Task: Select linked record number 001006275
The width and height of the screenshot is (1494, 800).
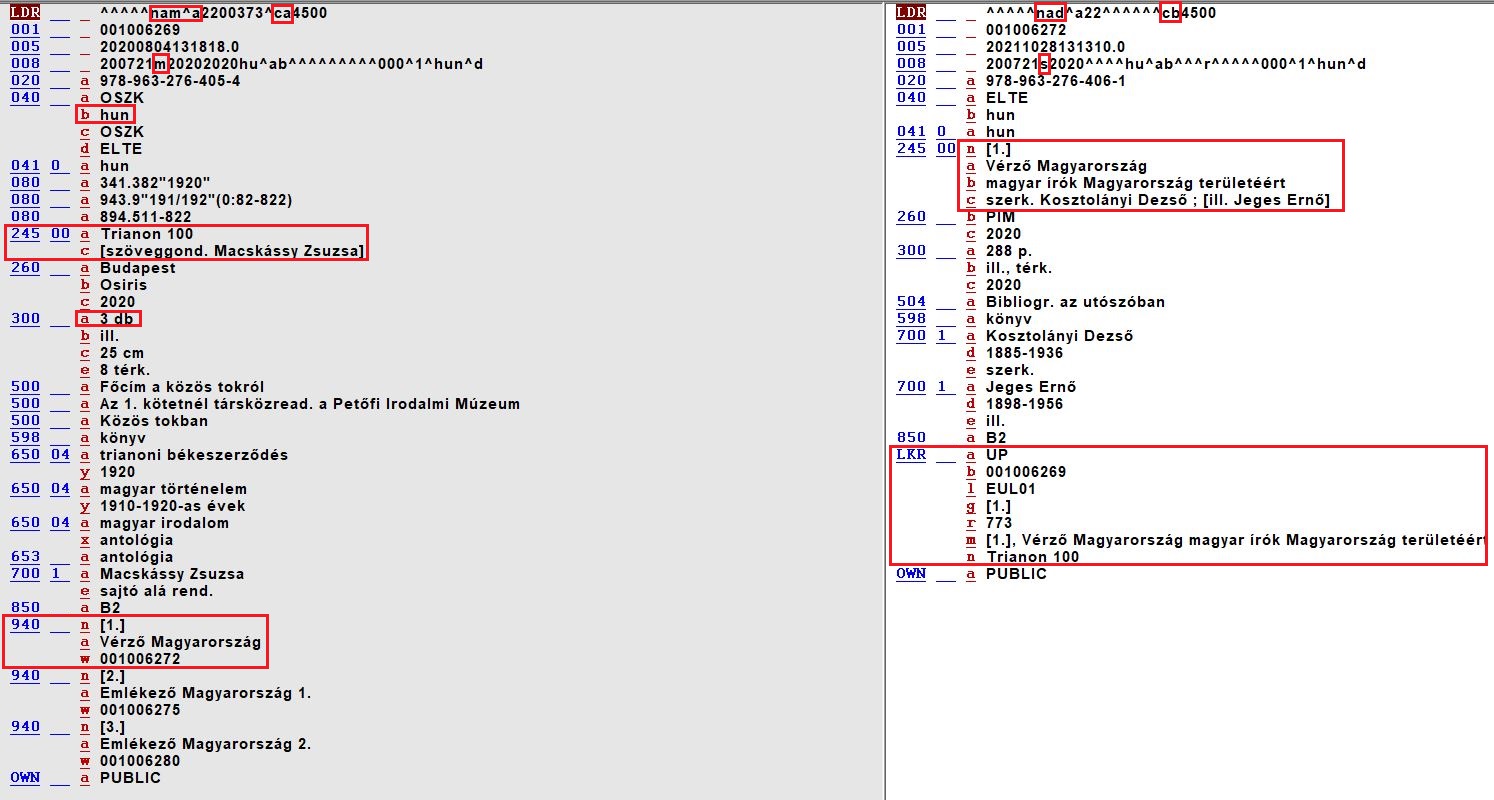Action: point(140,710)
